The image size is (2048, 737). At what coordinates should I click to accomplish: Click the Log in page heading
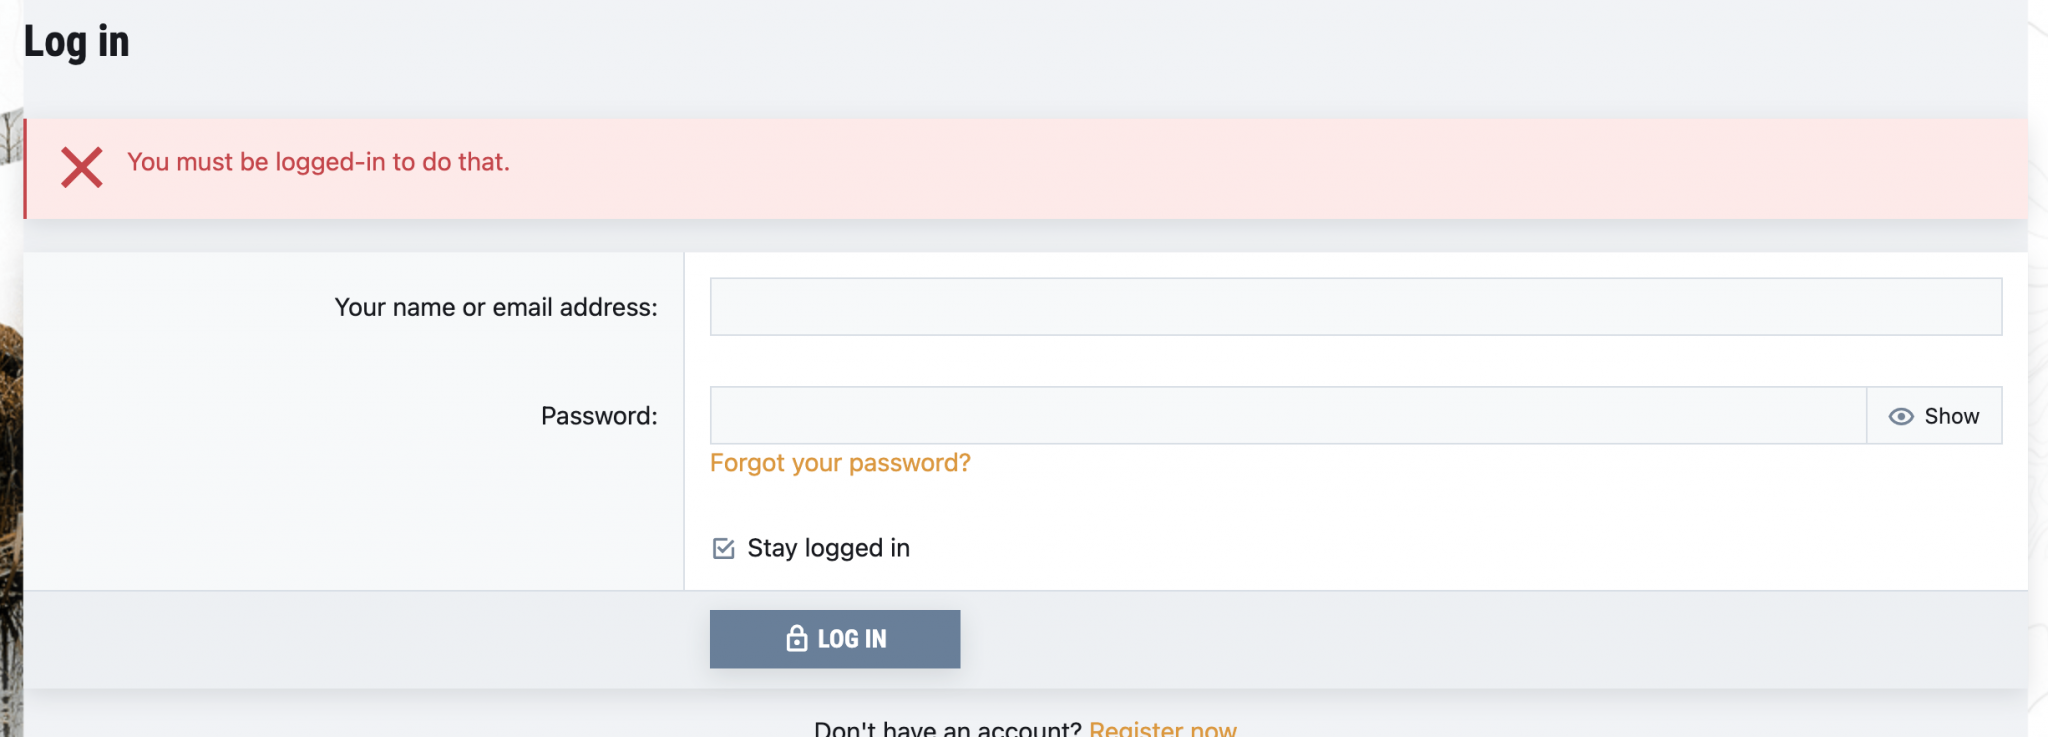77,42
